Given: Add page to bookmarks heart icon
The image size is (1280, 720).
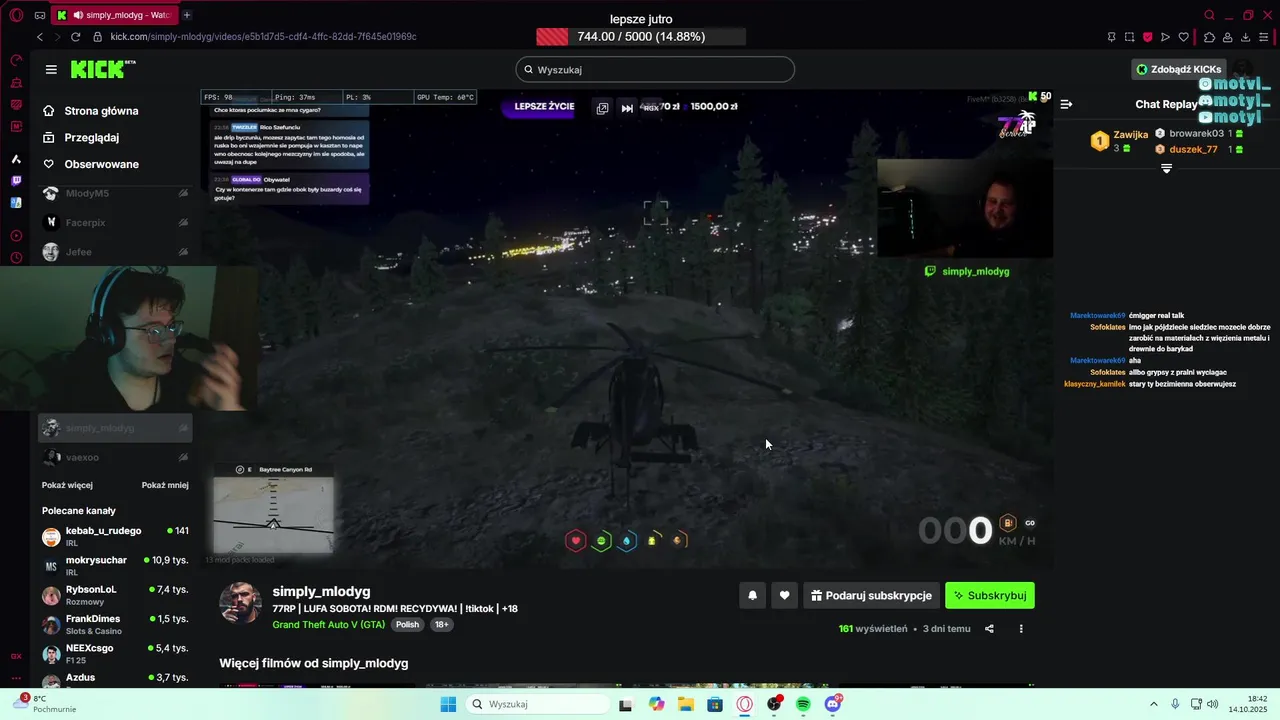Looking at the screenshot, I should pos(1183,37).
